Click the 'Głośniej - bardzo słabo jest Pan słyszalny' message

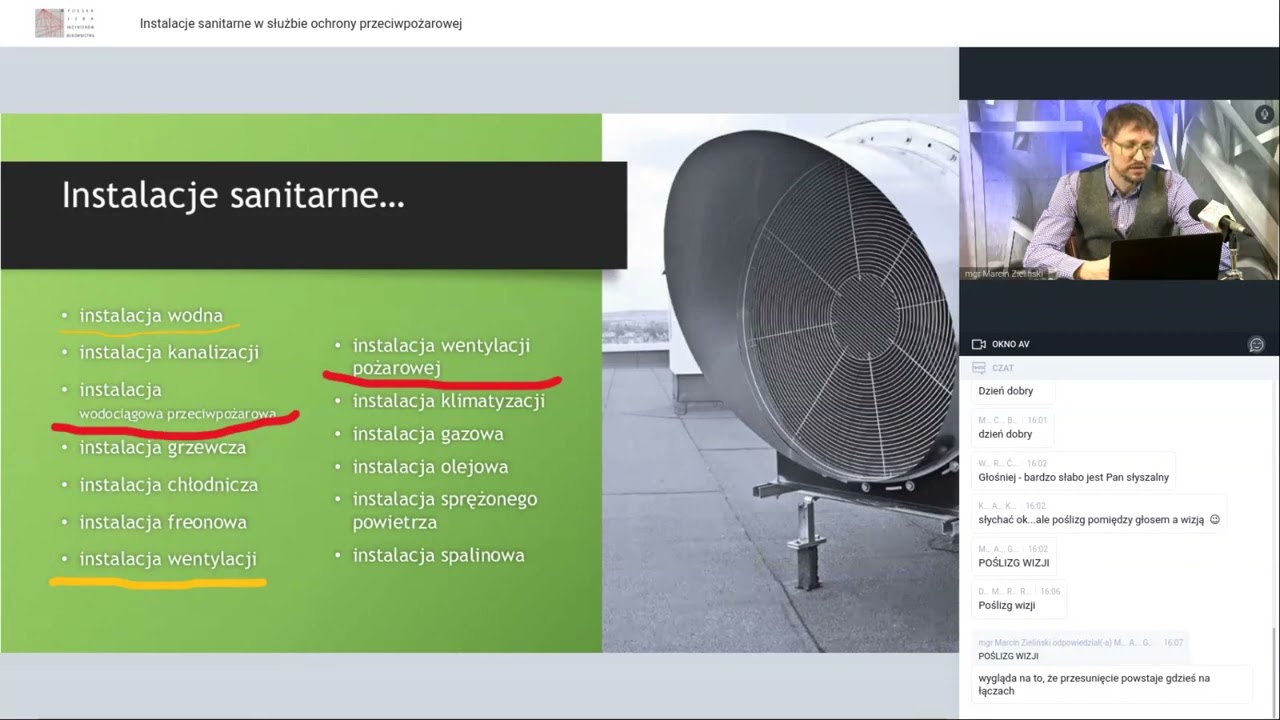pos(1073,477)
